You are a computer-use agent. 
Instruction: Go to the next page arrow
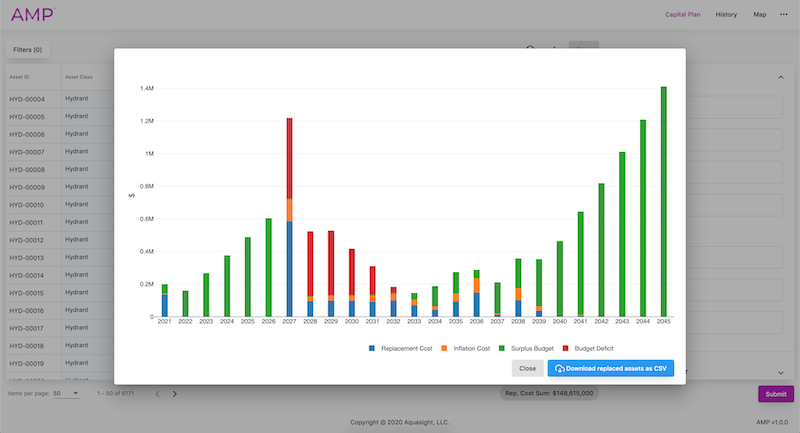pyautogui.click(x=175, y=394)
